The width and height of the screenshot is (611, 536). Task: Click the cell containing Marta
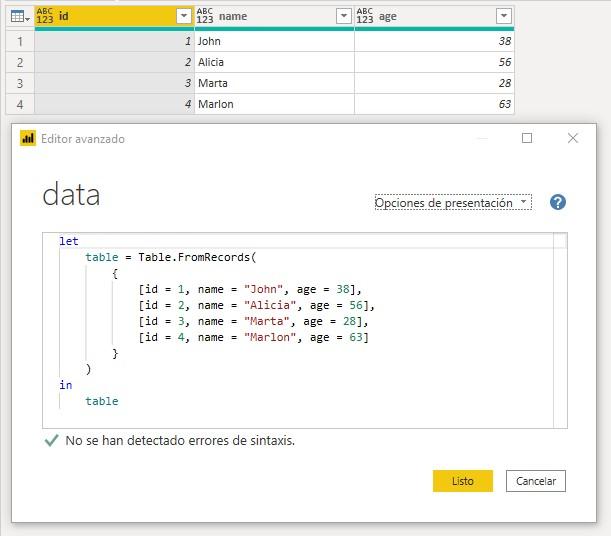pos(274,83)
